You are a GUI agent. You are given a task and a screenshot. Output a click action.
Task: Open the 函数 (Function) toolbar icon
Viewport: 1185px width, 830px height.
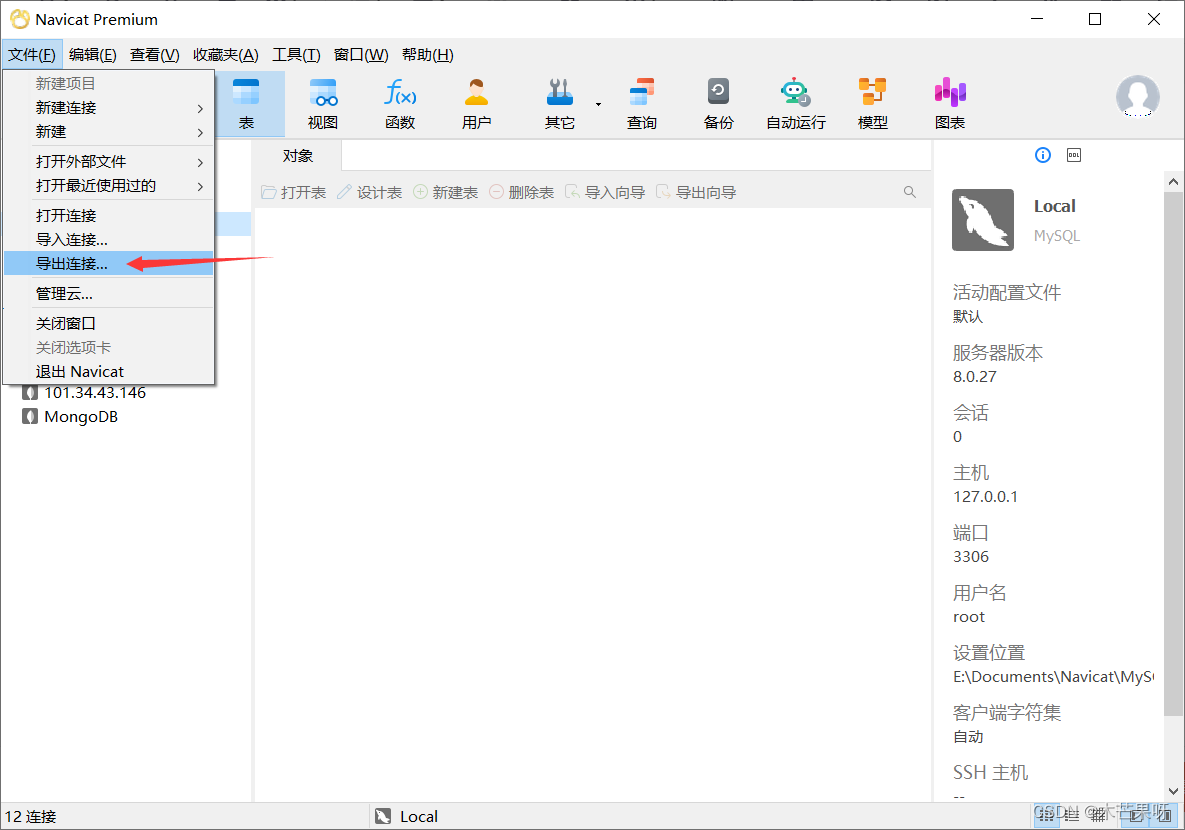point(400,104)
